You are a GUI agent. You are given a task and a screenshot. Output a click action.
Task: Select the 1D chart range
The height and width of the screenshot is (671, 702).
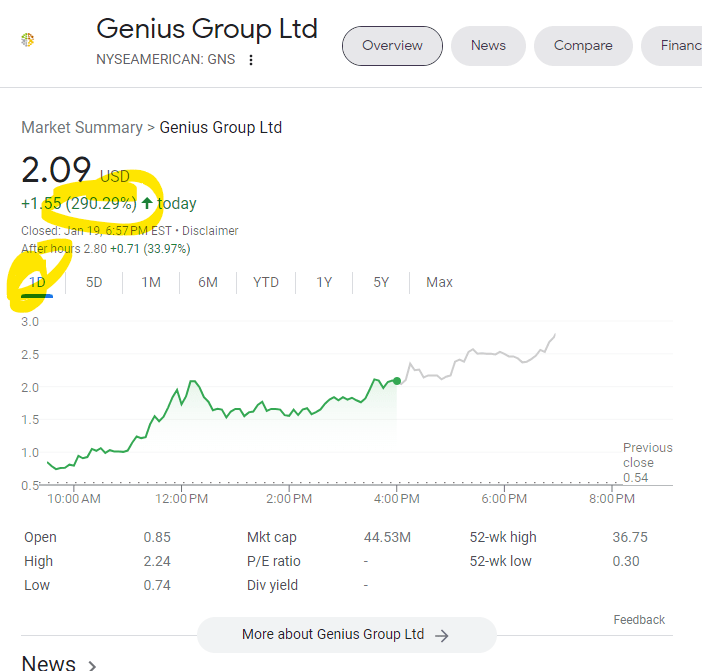37,283
